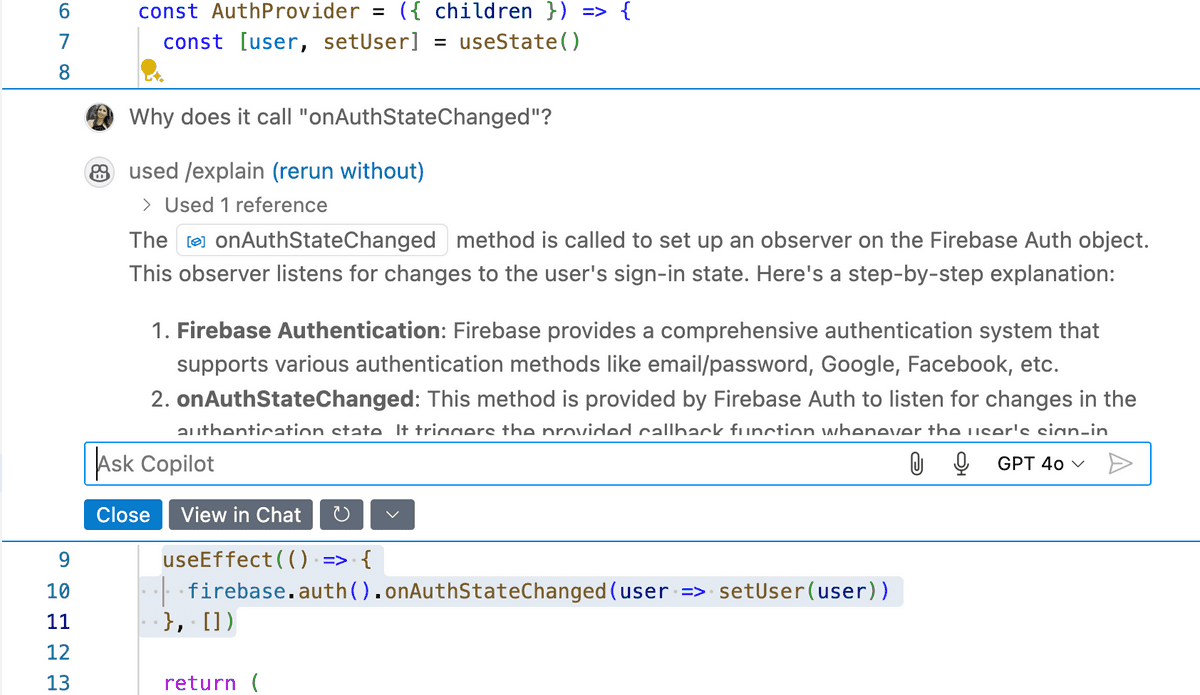Click the Copilot icon next to used /explain
The image size is (1200, 695).
point(100,172)
